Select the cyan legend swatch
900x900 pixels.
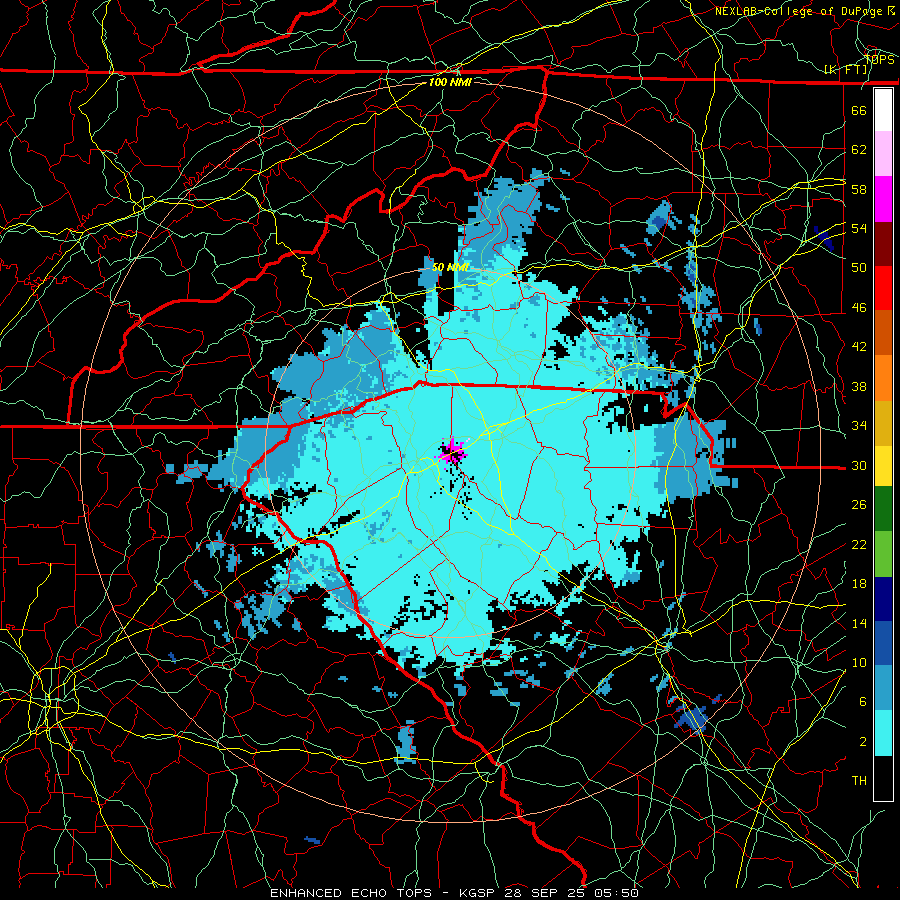[883, 733]
